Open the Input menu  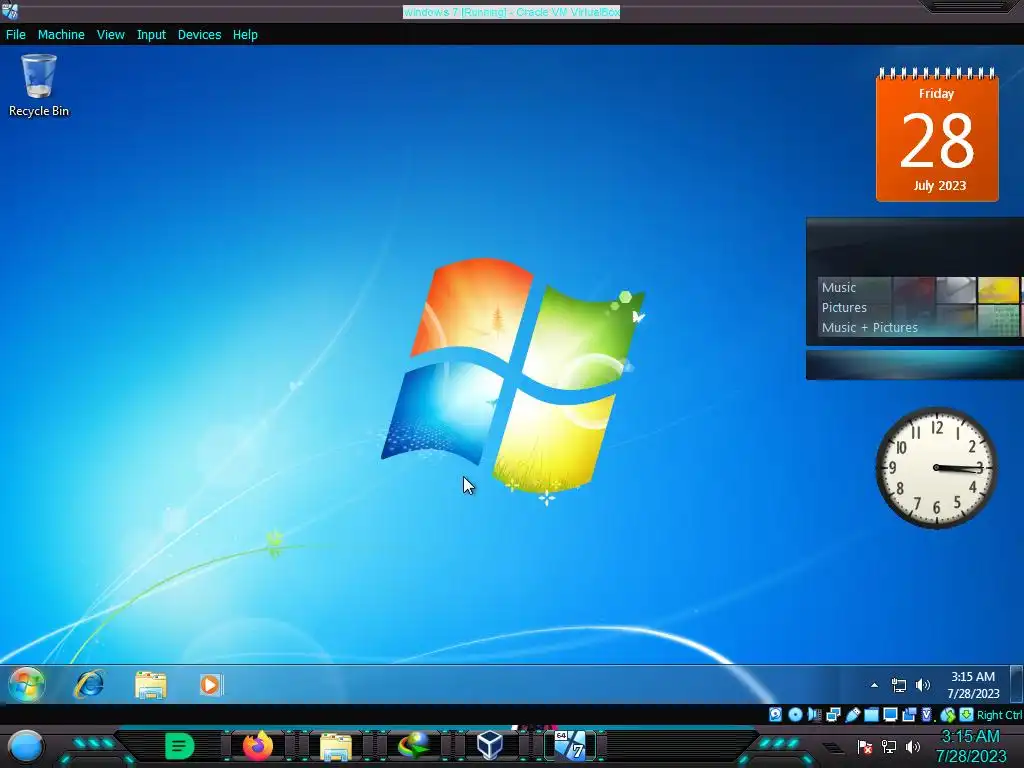coord(151,35)
